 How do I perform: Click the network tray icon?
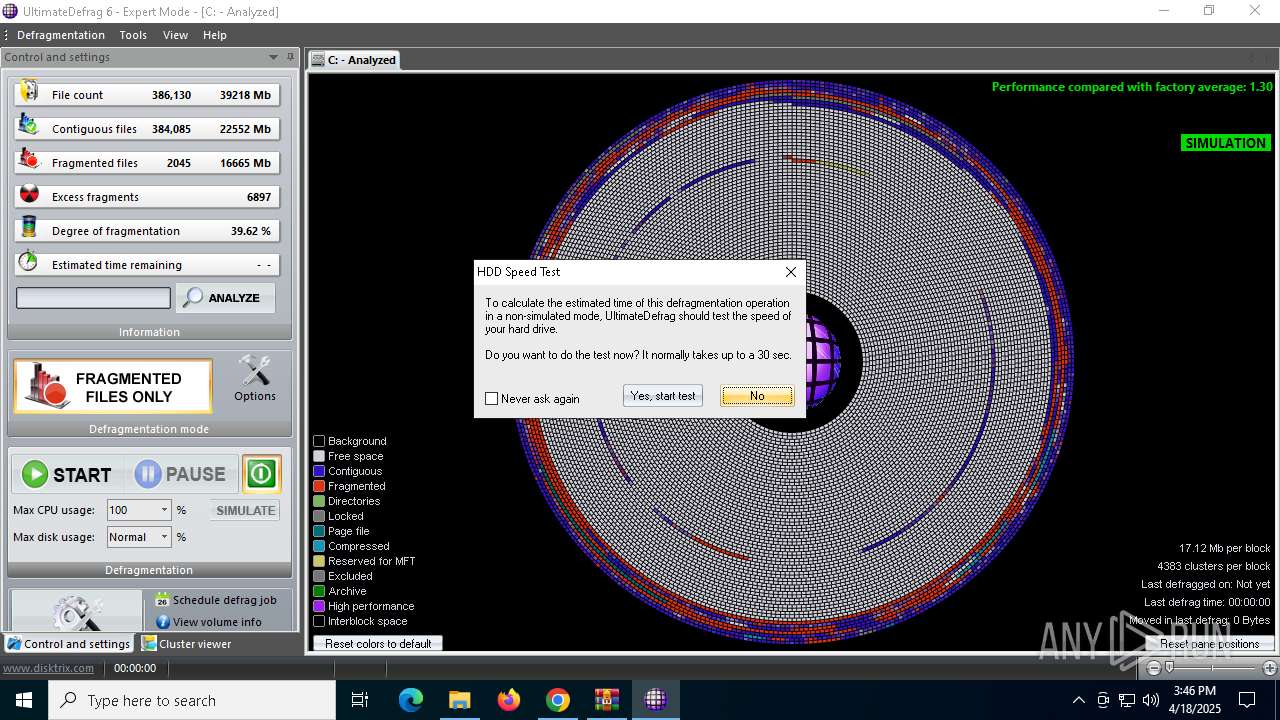pyautogui.click(x=1127, y=700)
